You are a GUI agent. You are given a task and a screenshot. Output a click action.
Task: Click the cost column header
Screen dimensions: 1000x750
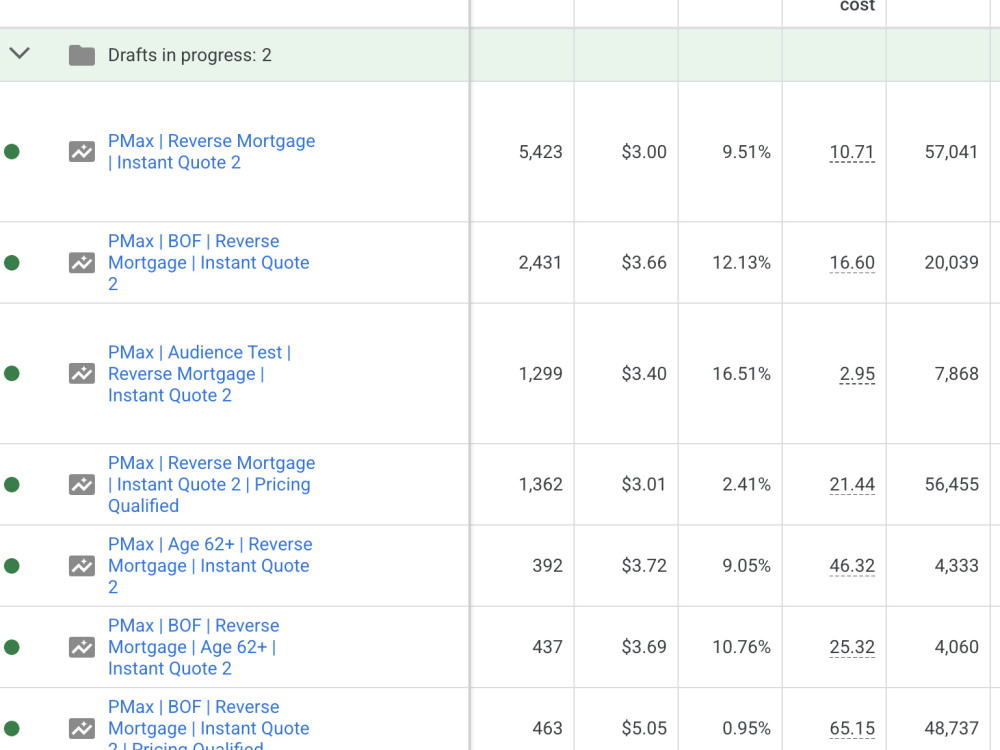pyautogui.click(x=857, y=6)
